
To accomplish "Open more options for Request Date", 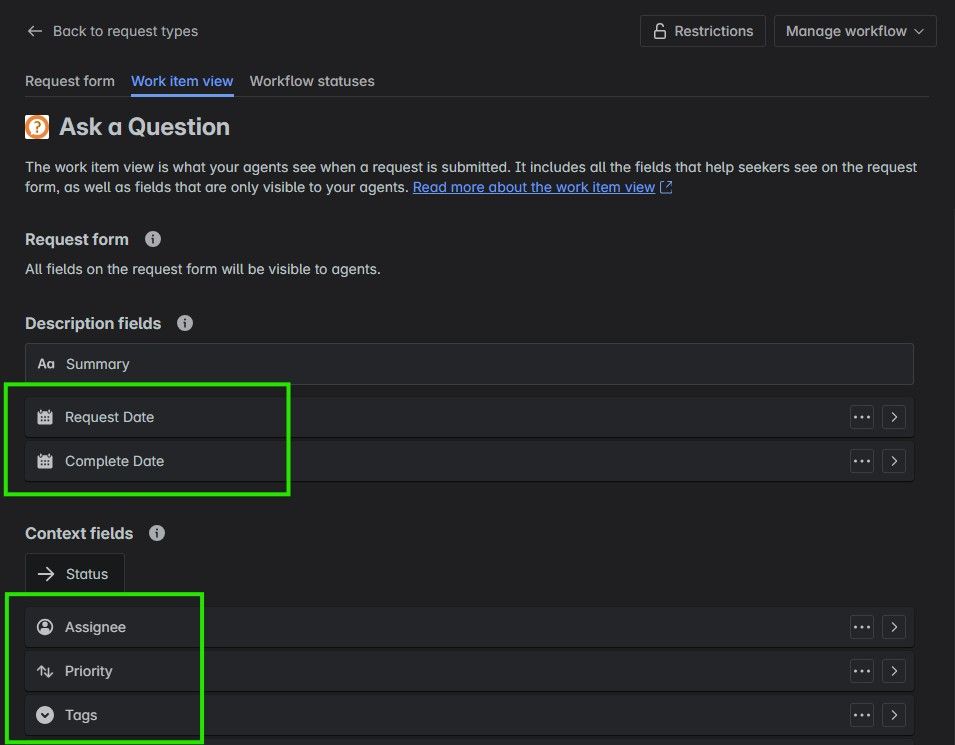I will pos(862,417).
